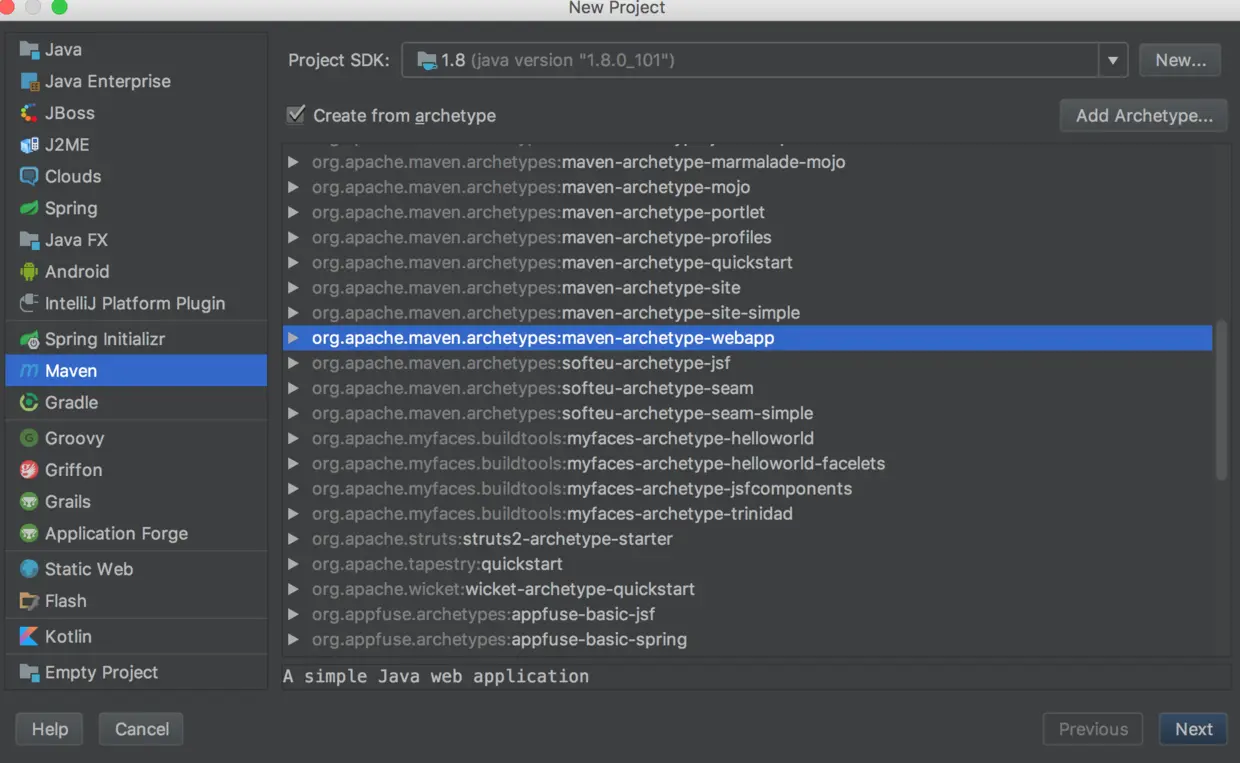Choose the Kotlin project type label
1240x763 pixels.
pos(68,637)
